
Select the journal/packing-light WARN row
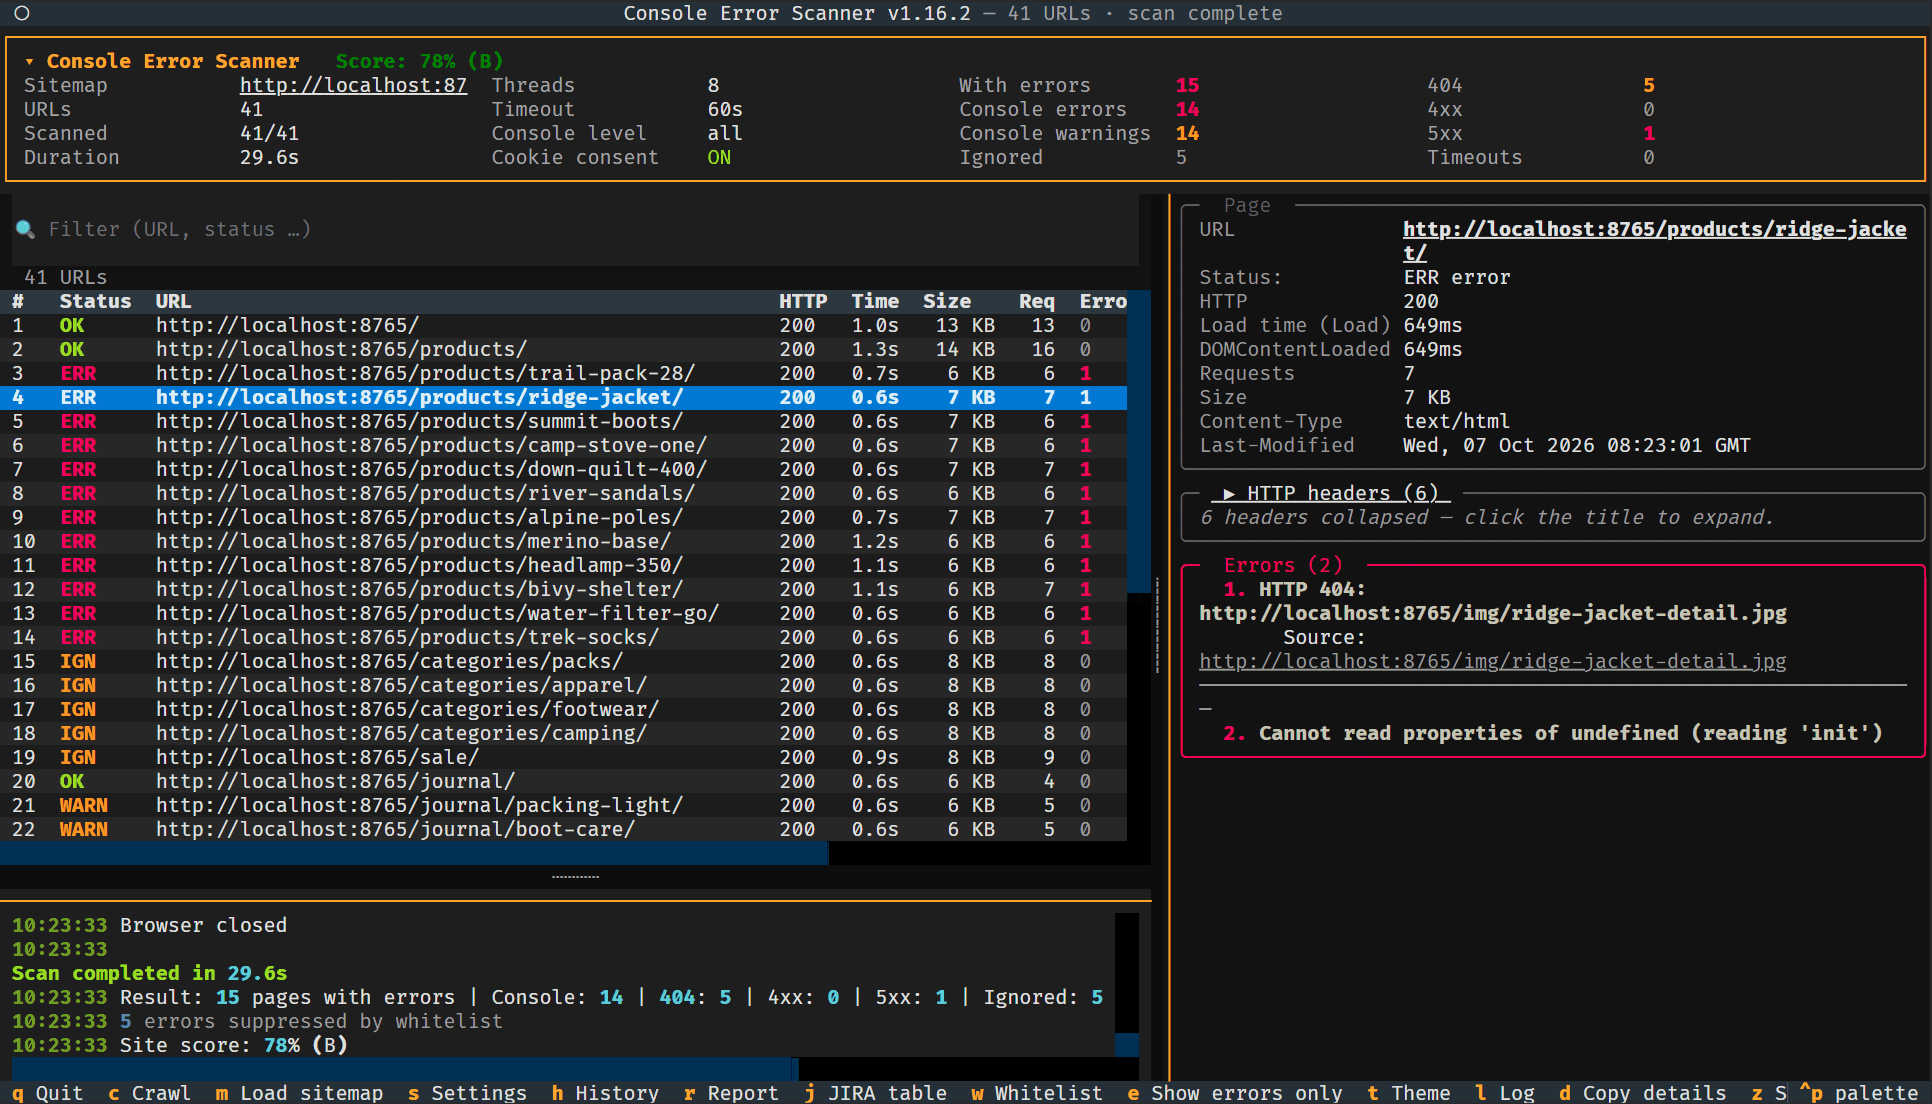564,805
